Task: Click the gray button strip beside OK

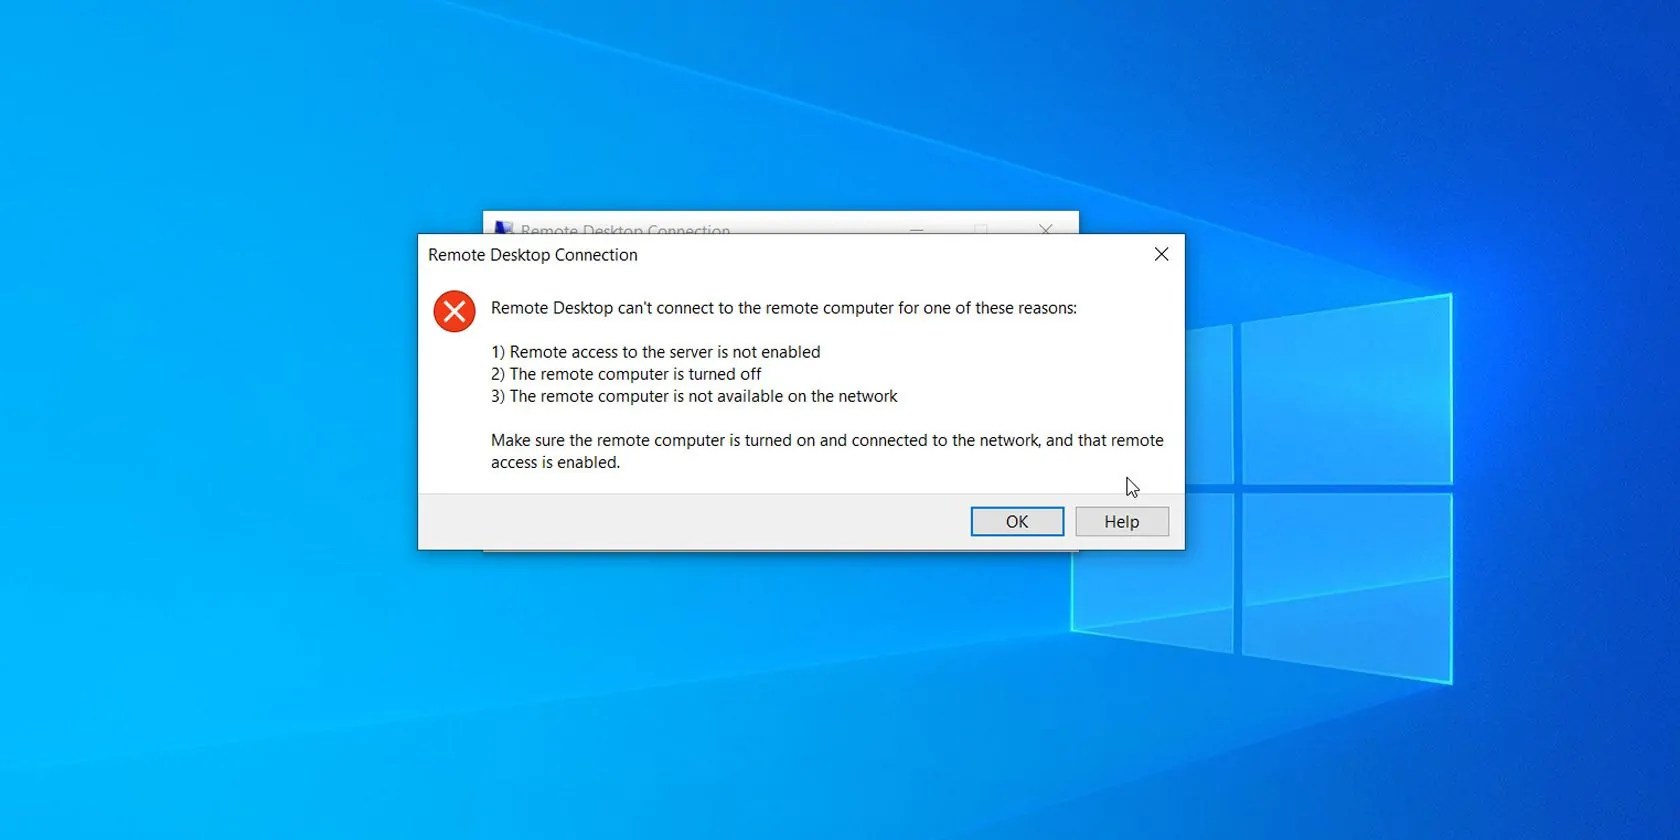Action: click(x=690, y=521)
